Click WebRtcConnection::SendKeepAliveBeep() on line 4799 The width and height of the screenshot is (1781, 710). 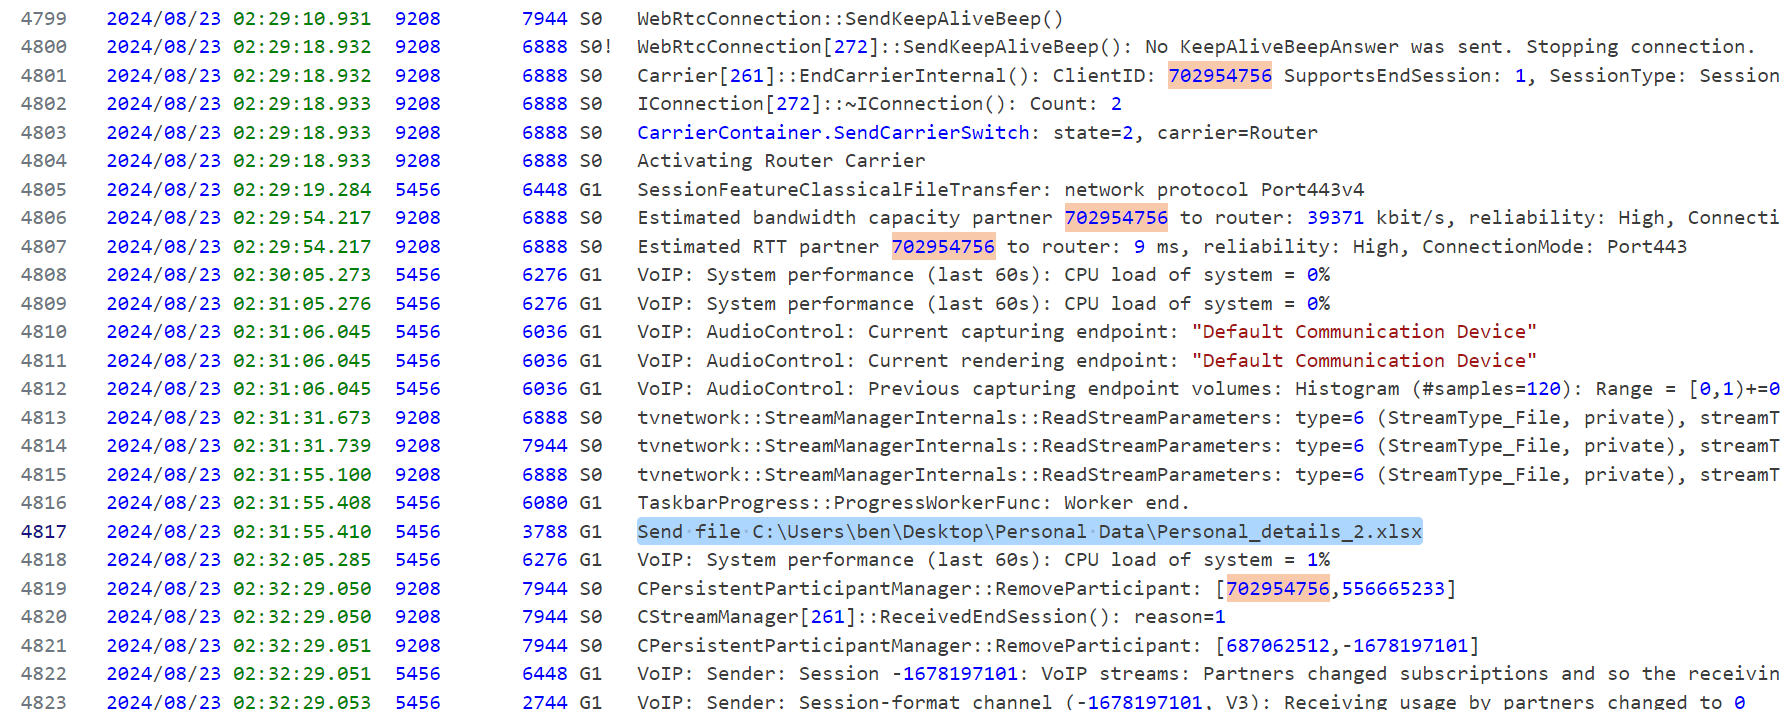click(x=850, y=19)
